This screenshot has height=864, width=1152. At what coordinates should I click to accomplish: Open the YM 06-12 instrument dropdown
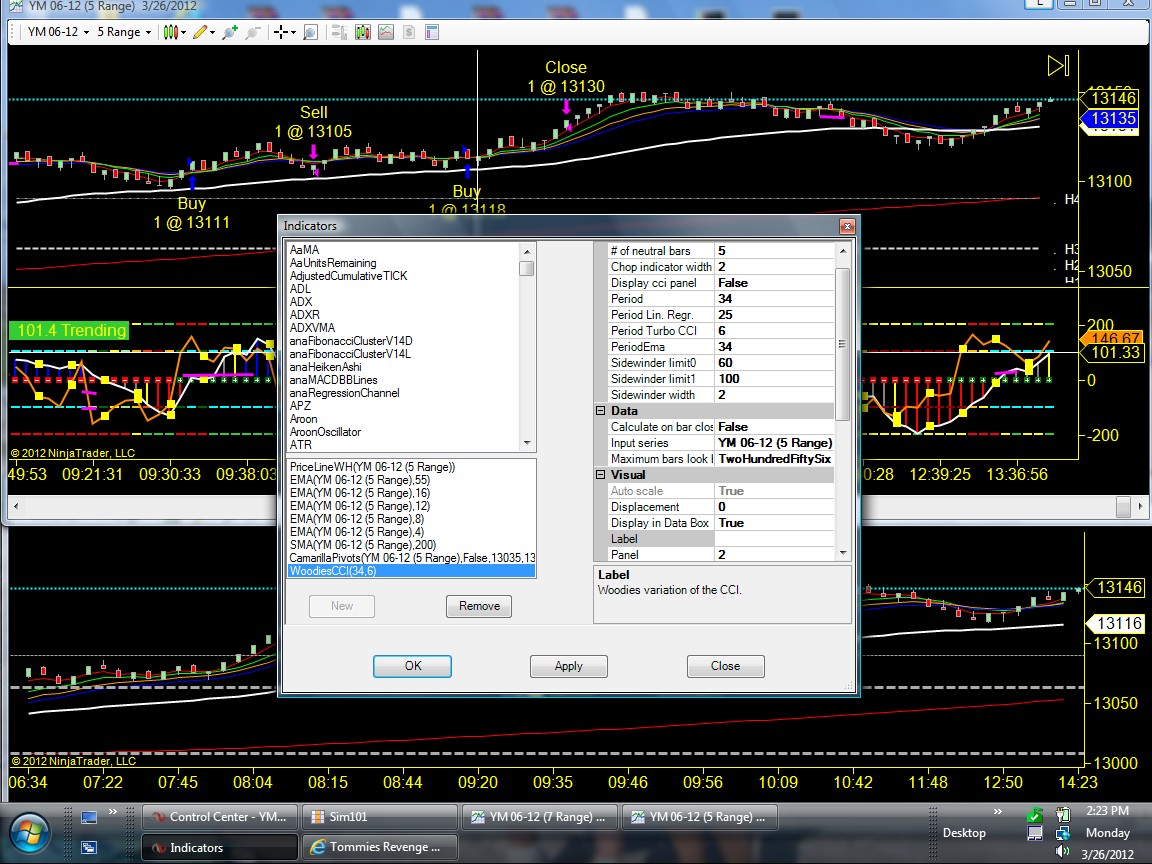click(58, 32)
